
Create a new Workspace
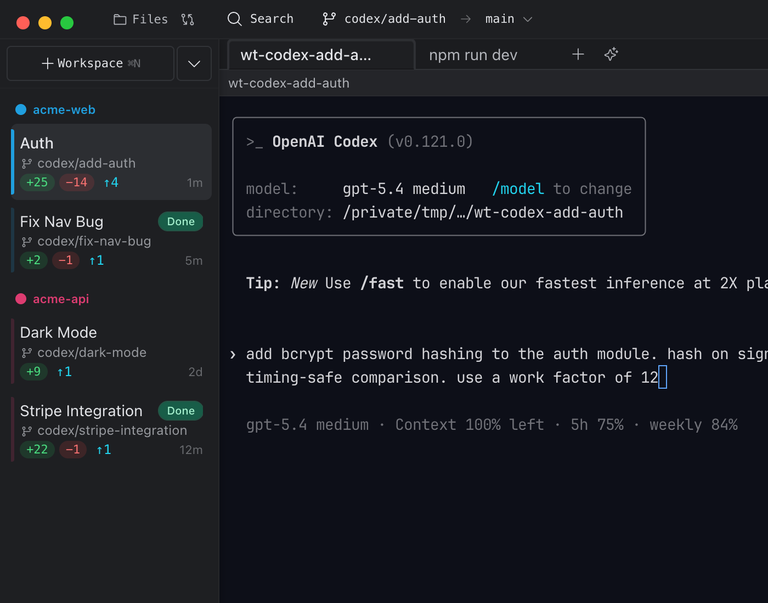(x=91, y=64)
